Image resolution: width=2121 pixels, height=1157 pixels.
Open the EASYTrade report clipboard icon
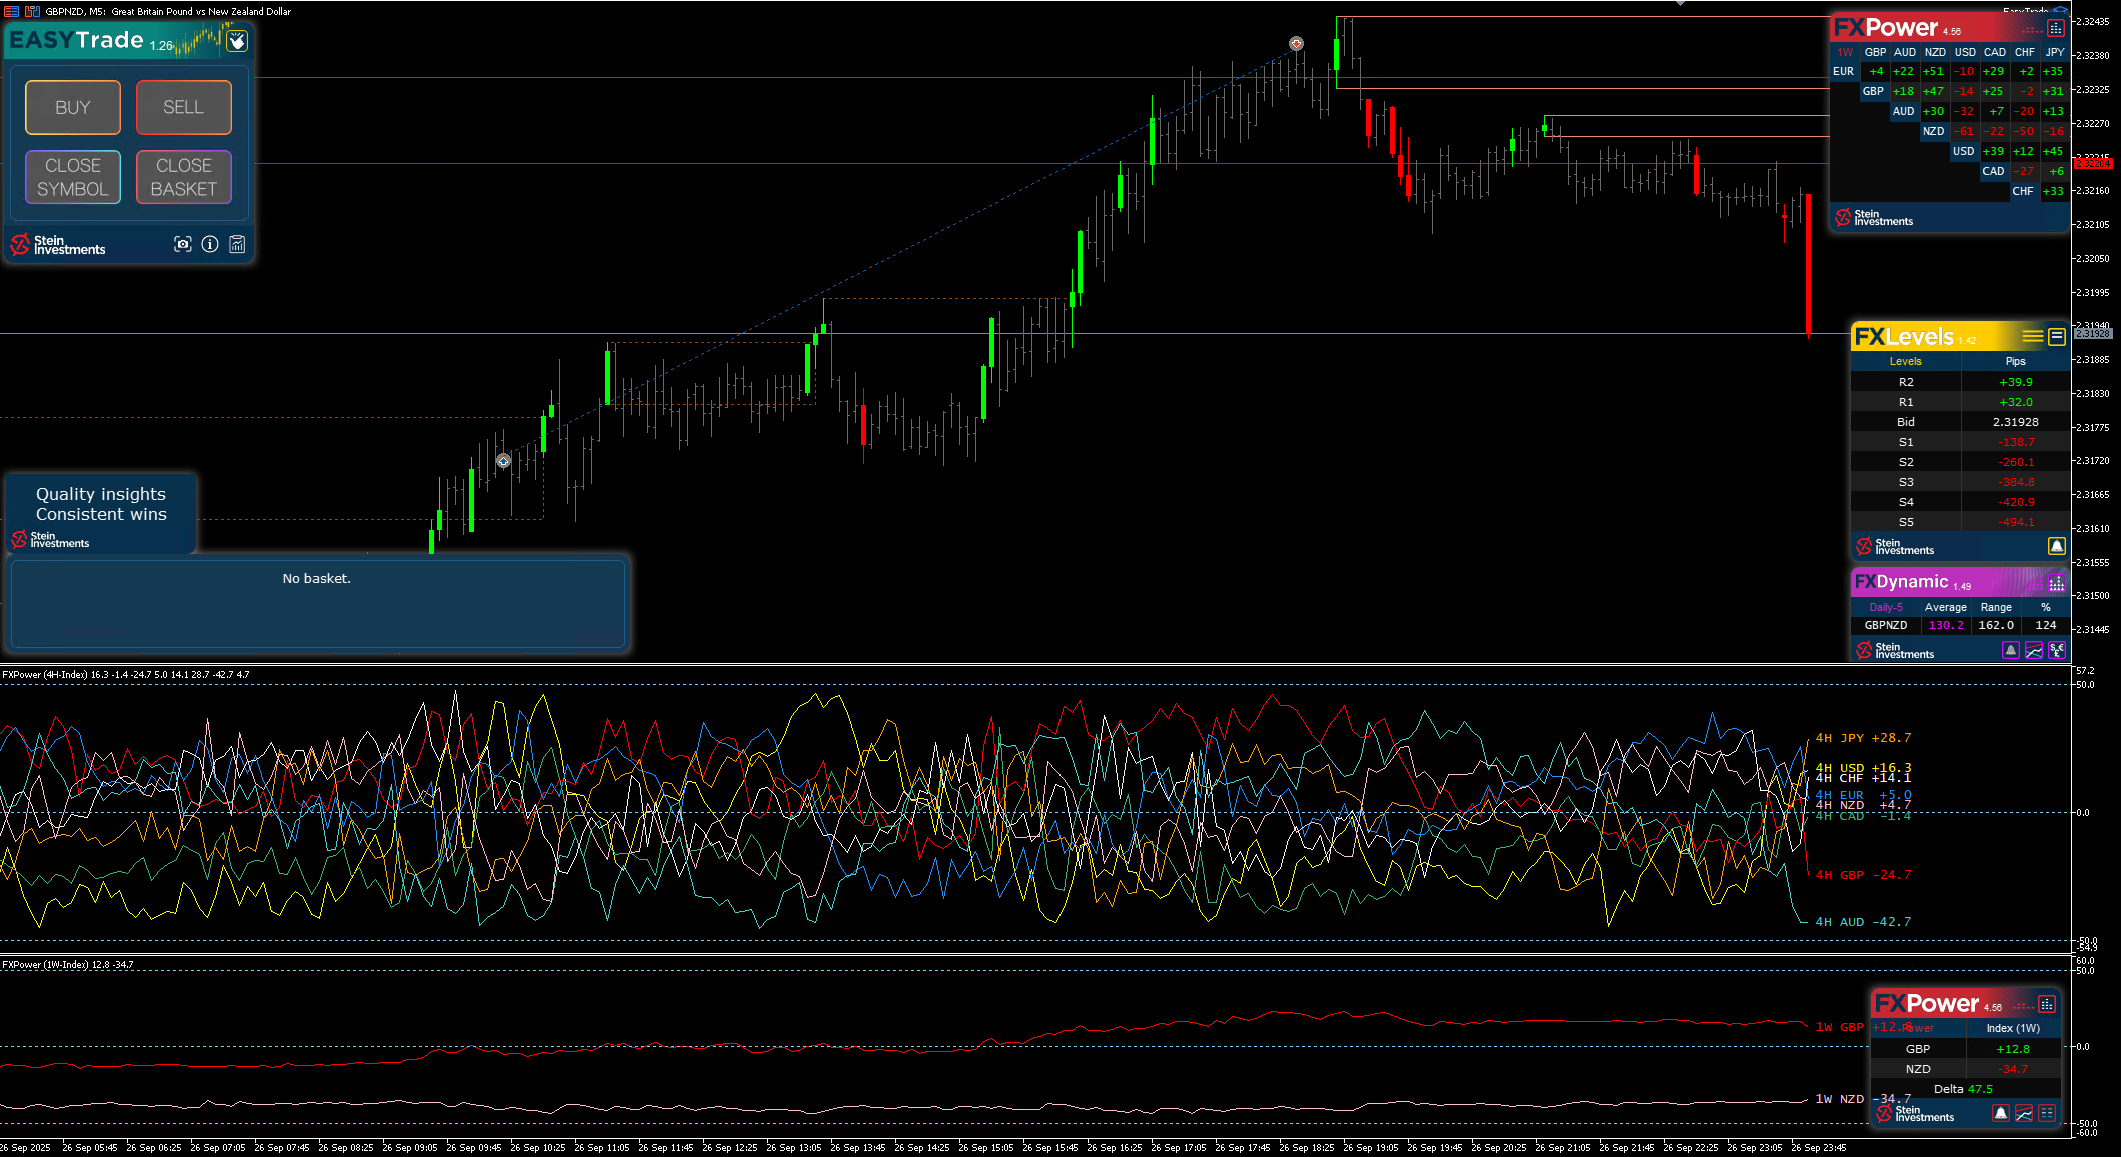pos(237,244)
